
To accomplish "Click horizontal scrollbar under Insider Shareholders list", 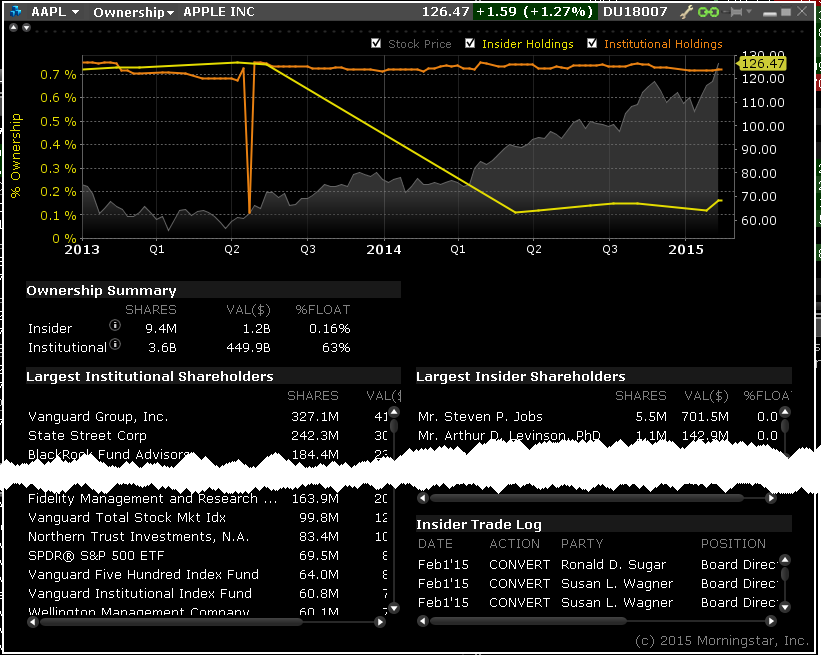I will (586, 498).
